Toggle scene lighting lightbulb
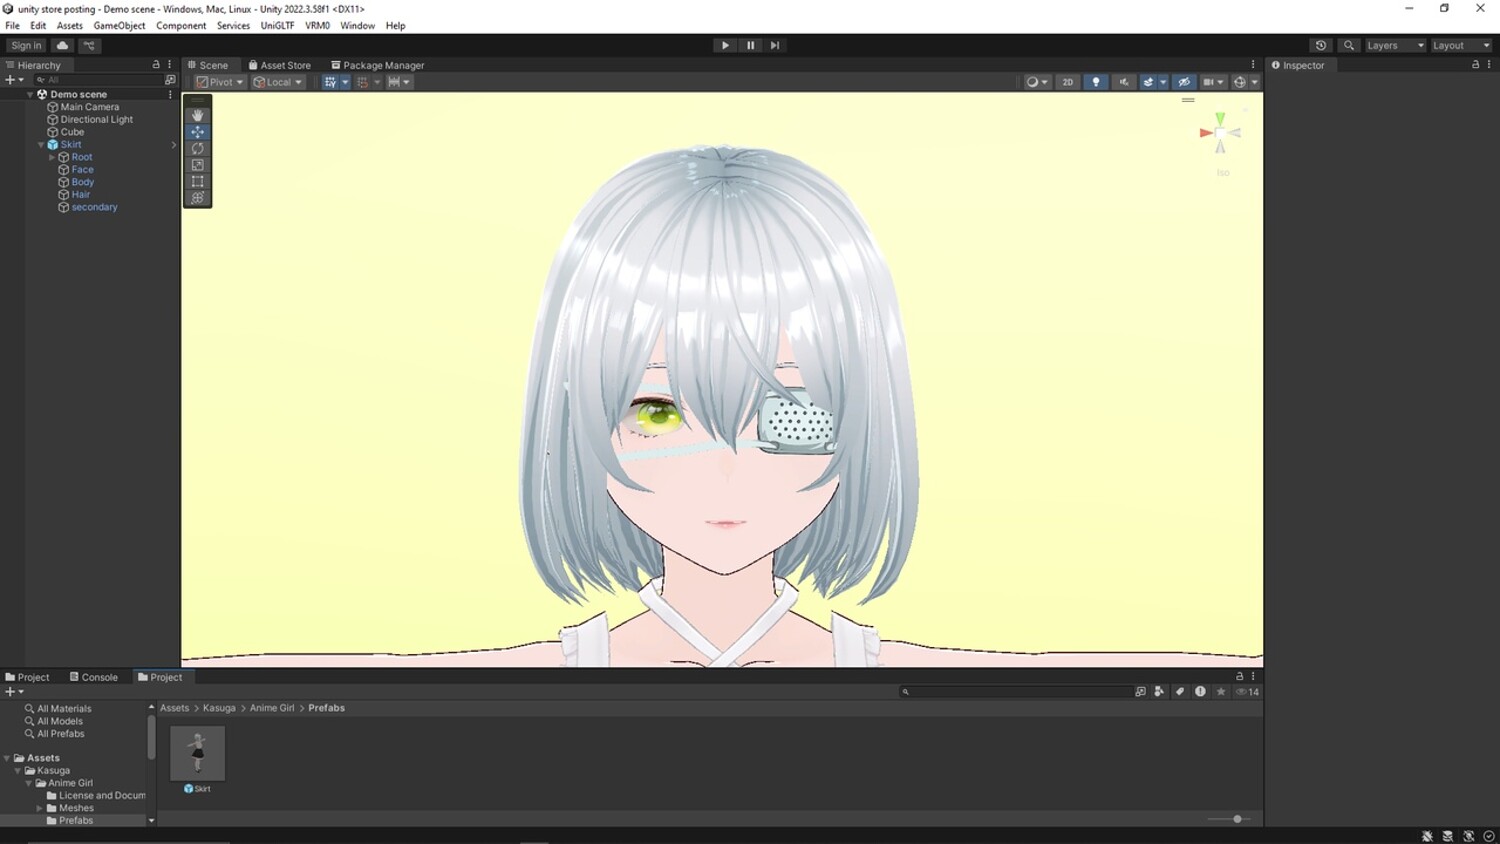This screenshot has width=1500, height=844. point(1096,82)
